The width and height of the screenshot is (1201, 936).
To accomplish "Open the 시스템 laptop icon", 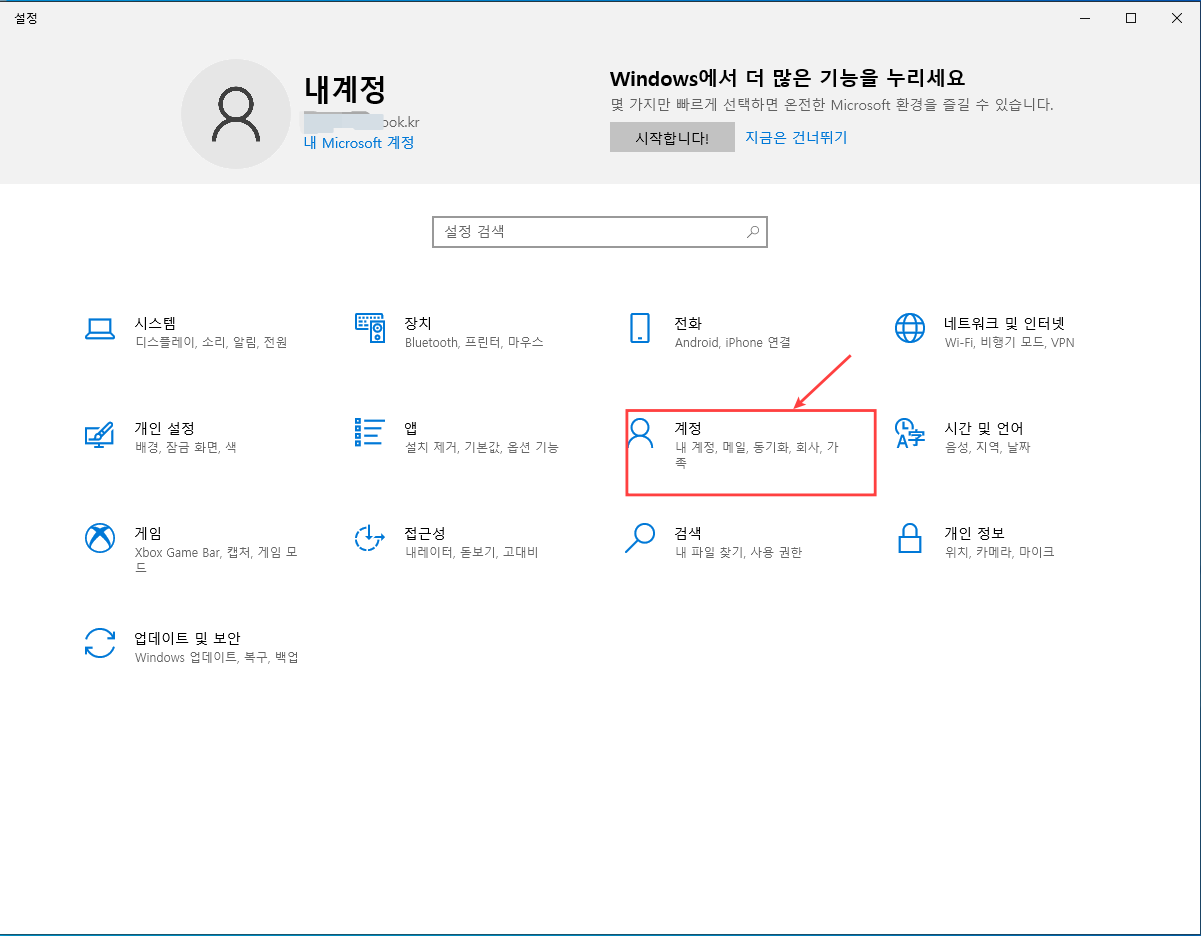I will [x=100, y=329].
